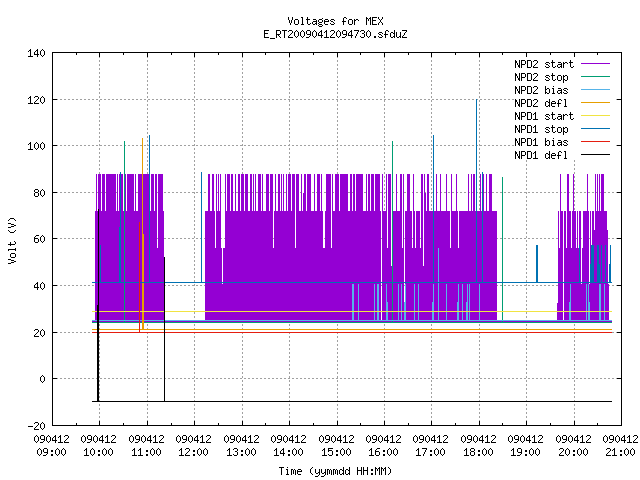640x480 pixels.
Task: Click the 80 y-axis tick label
Action: pos(39,193)
